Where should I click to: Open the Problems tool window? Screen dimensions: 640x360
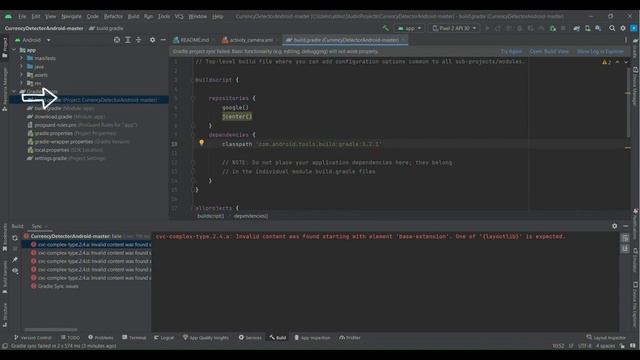(100, 338)
